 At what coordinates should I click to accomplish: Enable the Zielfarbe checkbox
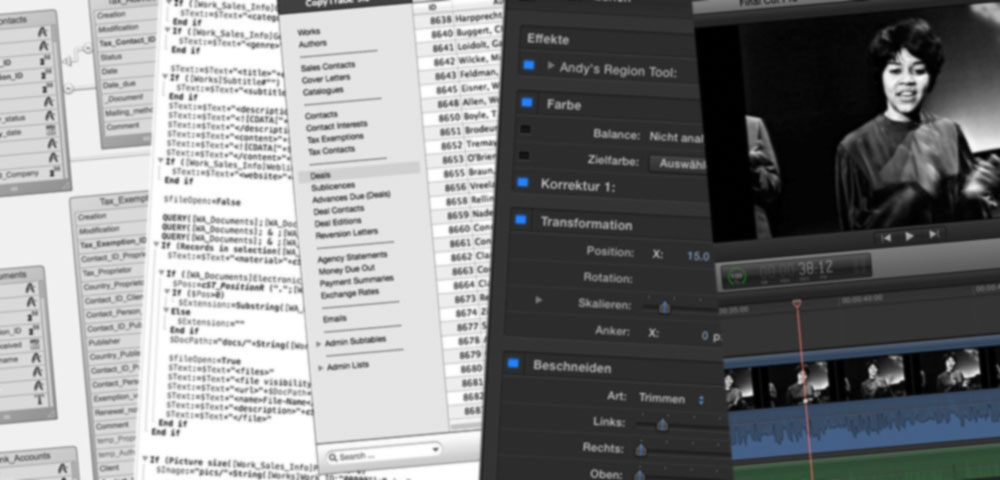(524, 155)
